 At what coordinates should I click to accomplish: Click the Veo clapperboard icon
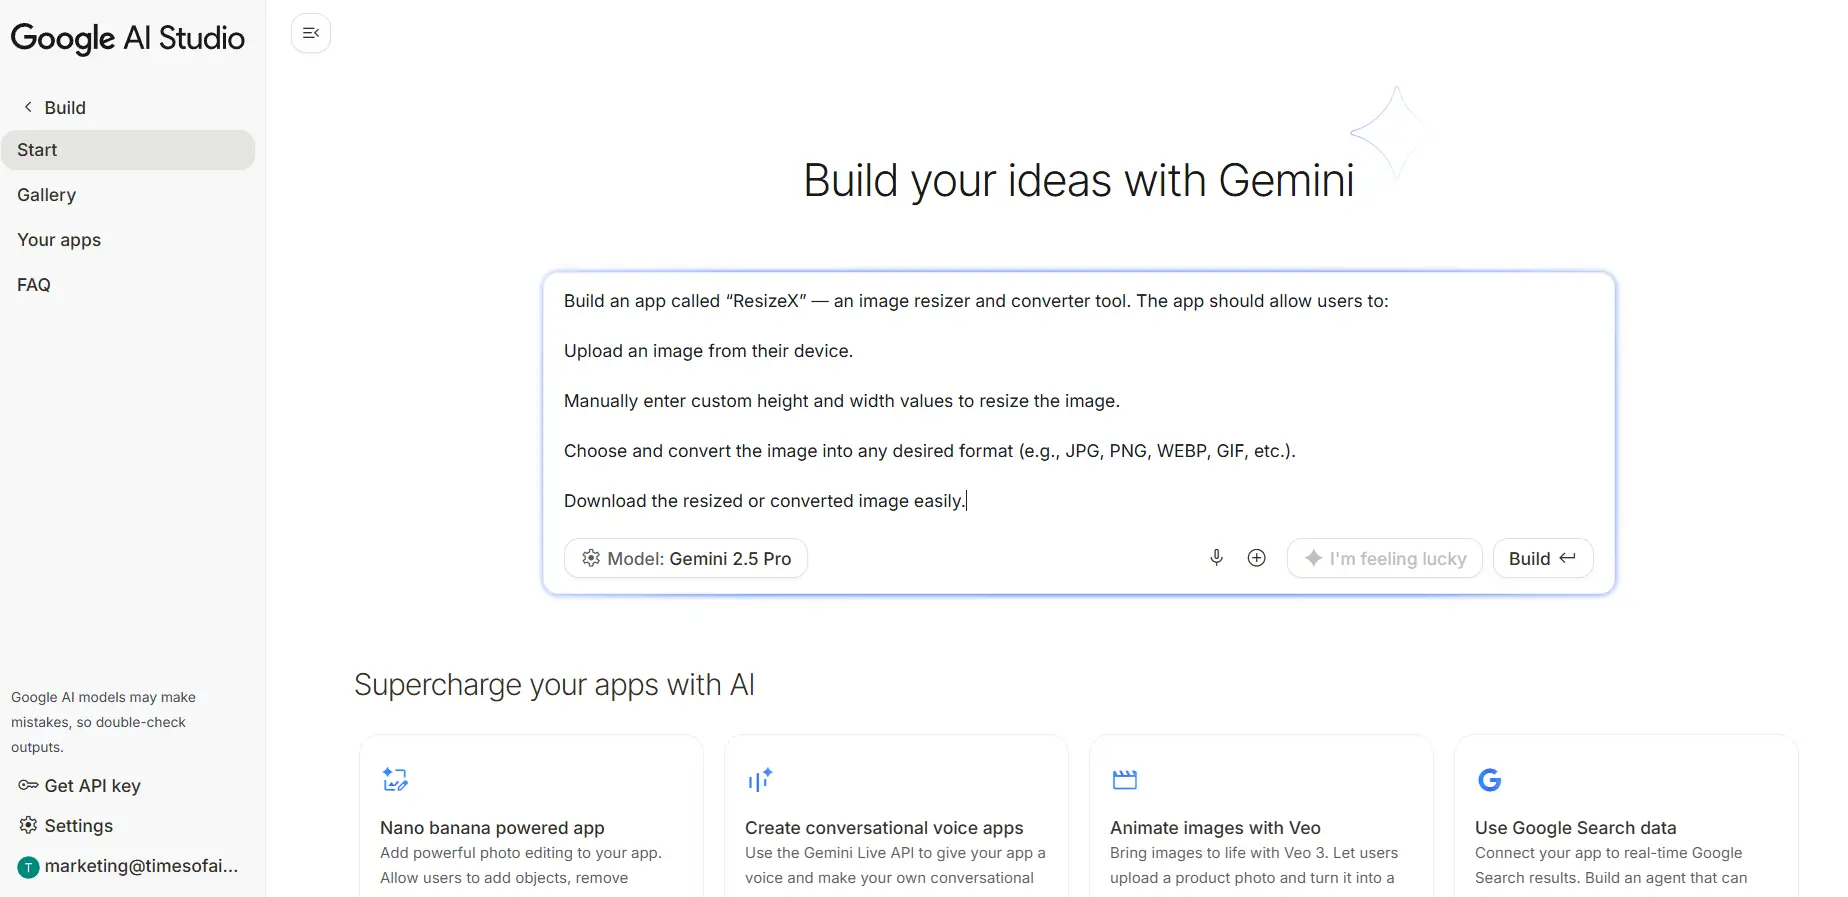pos(1124,780)
